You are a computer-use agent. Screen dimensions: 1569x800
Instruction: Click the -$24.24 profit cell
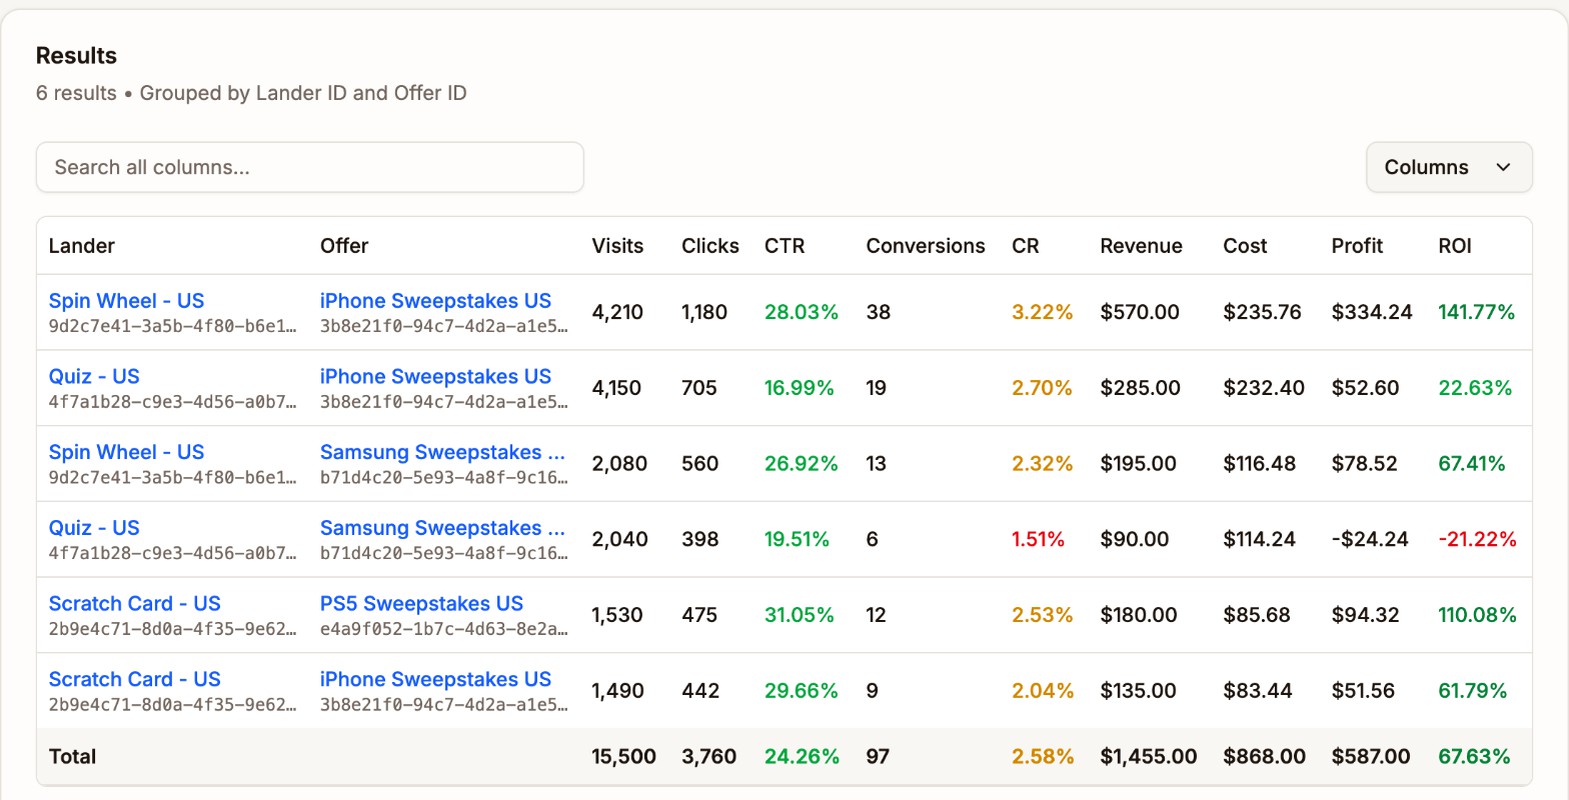[x=1369, y=539]
